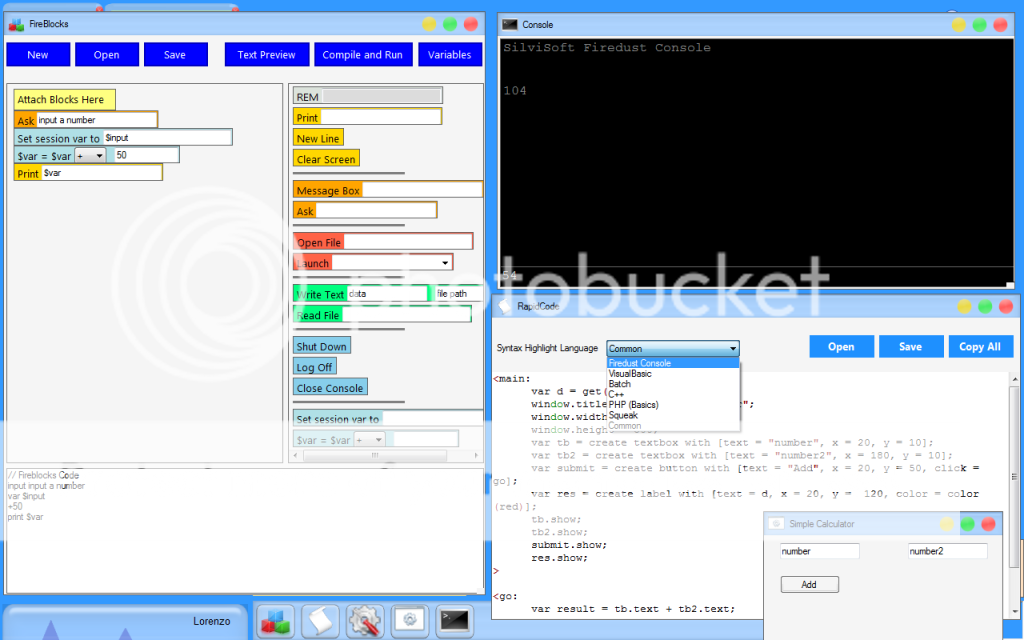Click the green button on RapidCode window
This screenshot has height=640, width=1024.
pyautogui.click(x=985, y=306)
